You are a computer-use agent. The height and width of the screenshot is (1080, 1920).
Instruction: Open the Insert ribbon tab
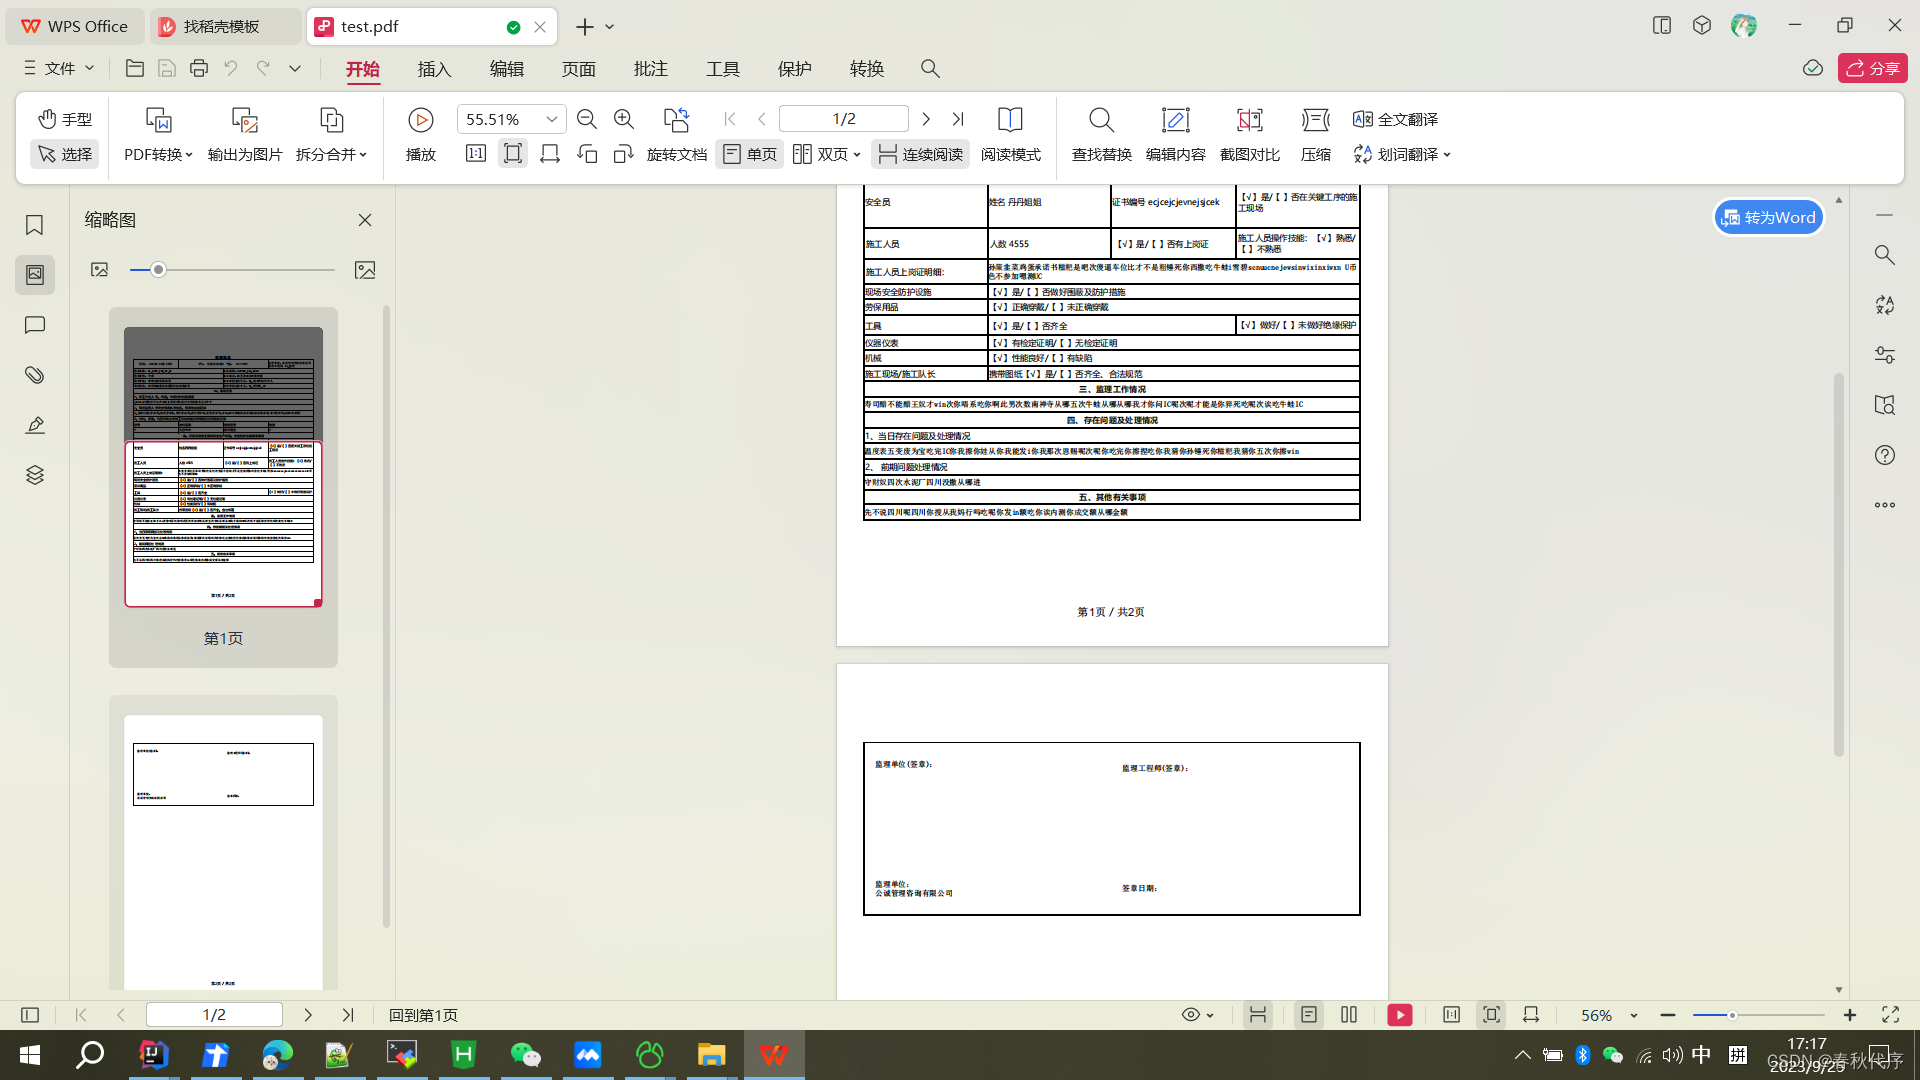click(x=434, y=69)
